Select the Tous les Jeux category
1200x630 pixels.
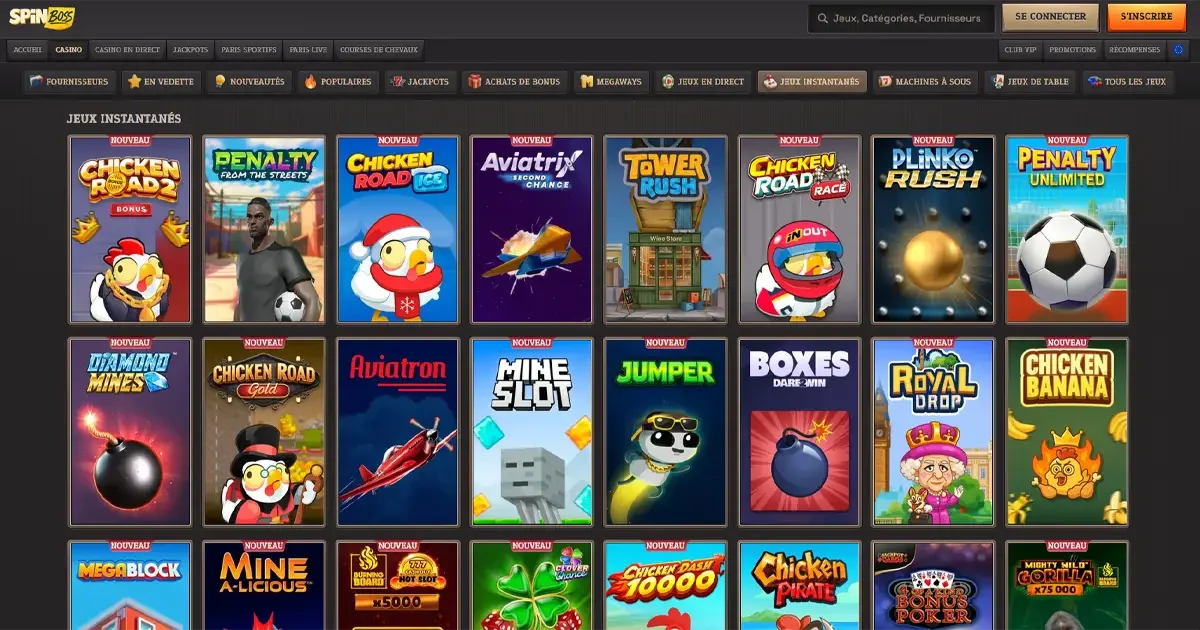(1128, 82)
